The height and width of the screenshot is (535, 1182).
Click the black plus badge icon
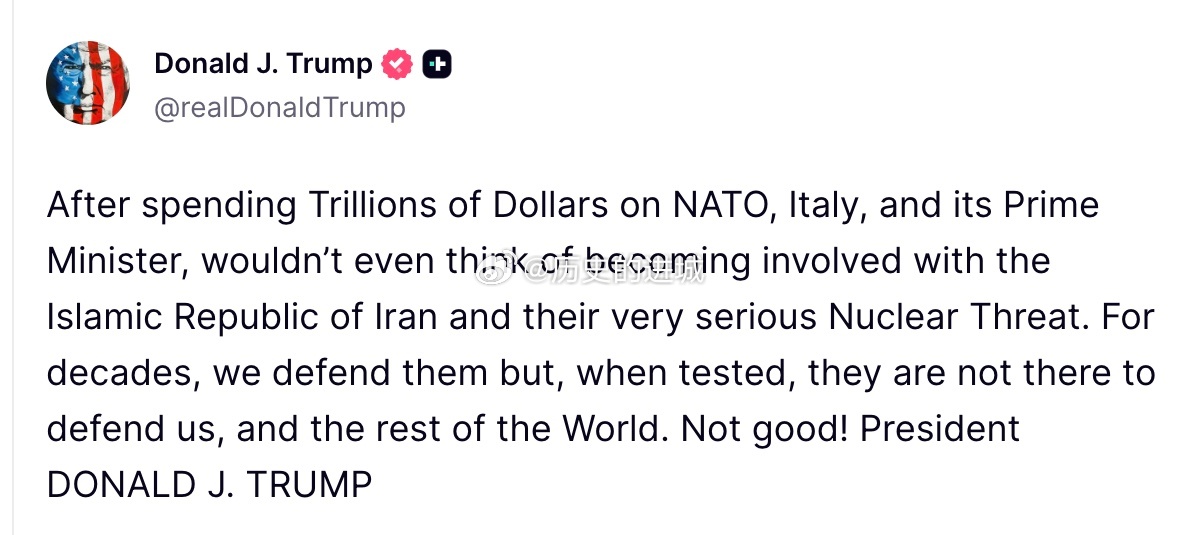(437, 64)
